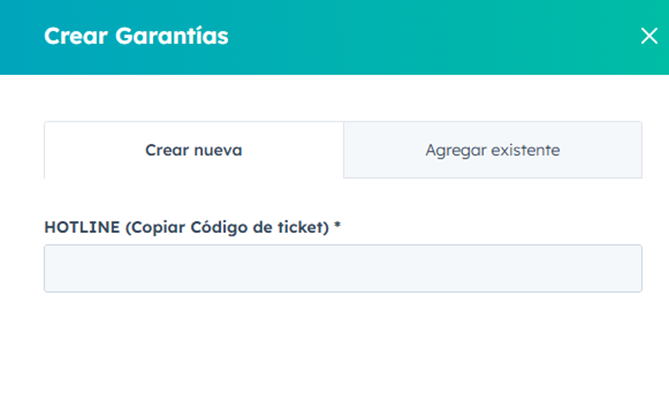The width and height of the screenshot is (669, 409).
Task: Close the Crear Garantías panel
Action: [648, 37]
